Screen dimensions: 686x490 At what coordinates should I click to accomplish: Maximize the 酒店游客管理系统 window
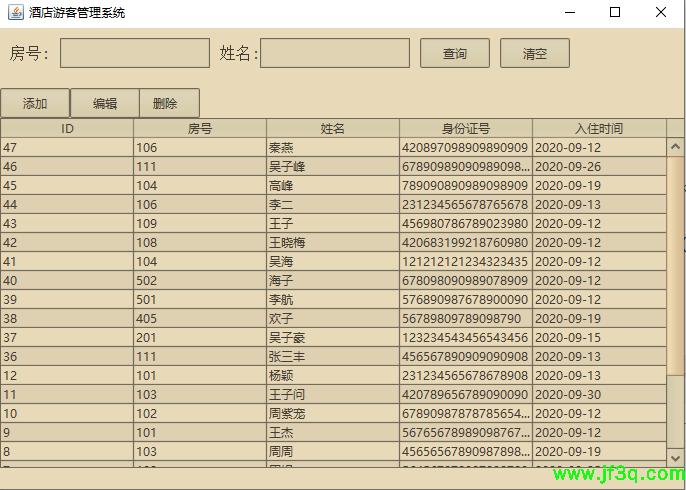(x=615, y=13)
